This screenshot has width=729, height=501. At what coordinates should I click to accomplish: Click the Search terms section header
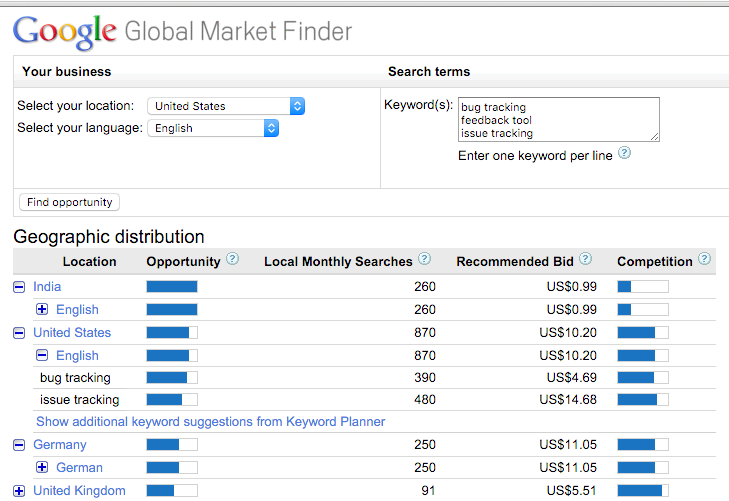pos(429,72)
